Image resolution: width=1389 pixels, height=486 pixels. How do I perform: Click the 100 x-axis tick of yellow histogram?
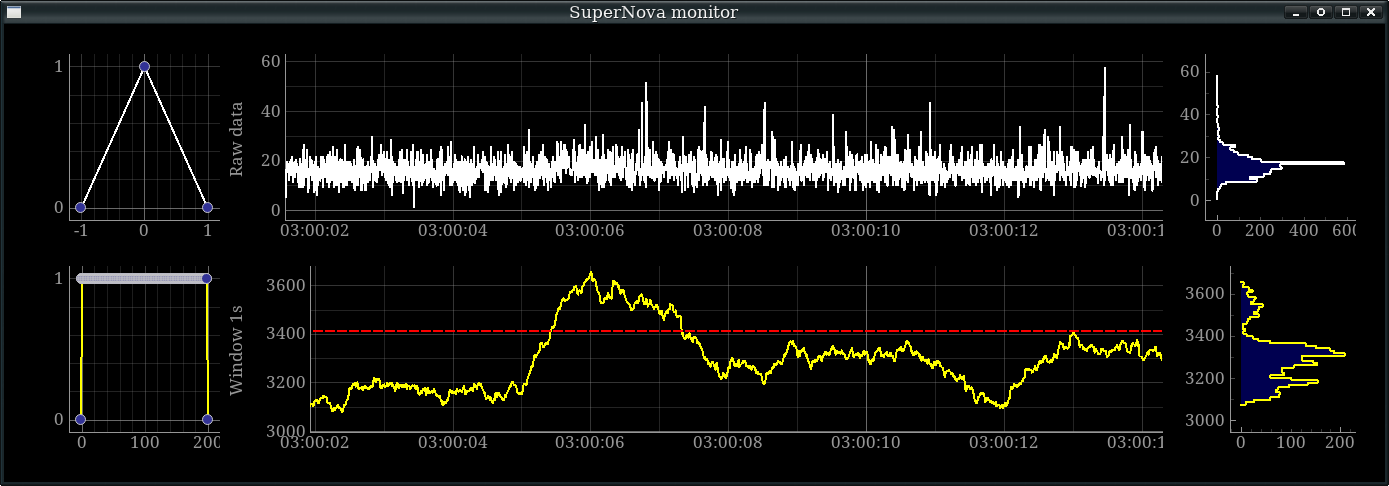pos(1291,442)
